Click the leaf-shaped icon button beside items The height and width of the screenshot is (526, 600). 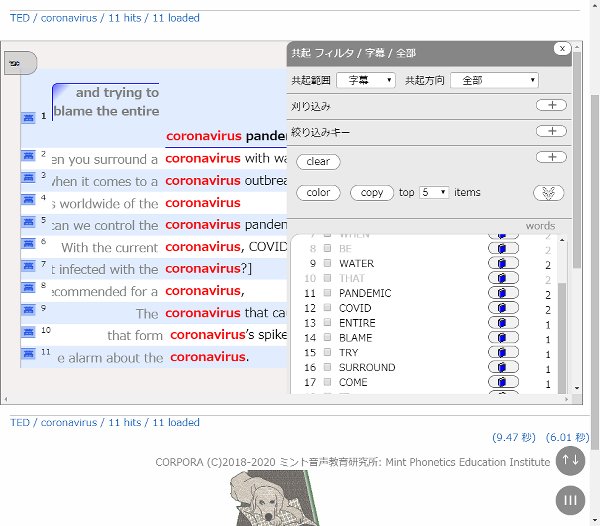(549, 193)
